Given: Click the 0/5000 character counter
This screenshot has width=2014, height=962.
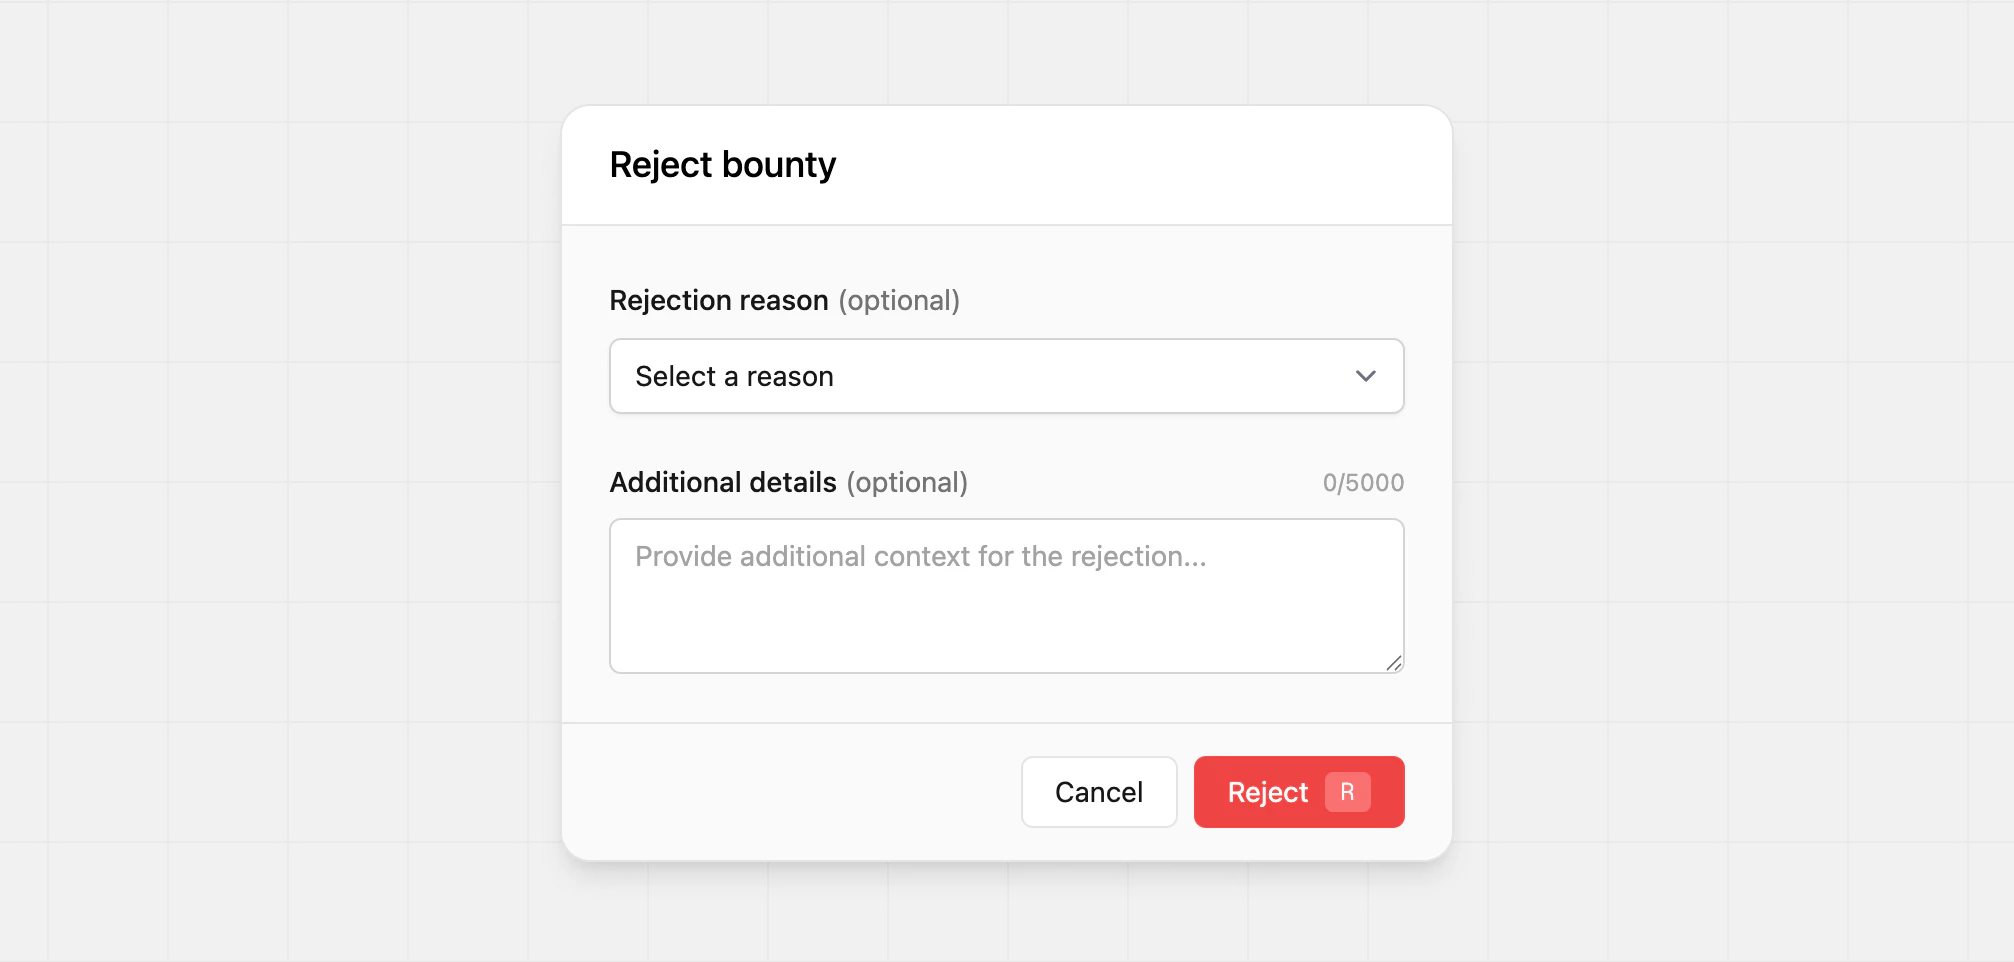Looking at the screenshot, I should (1364, 482).
